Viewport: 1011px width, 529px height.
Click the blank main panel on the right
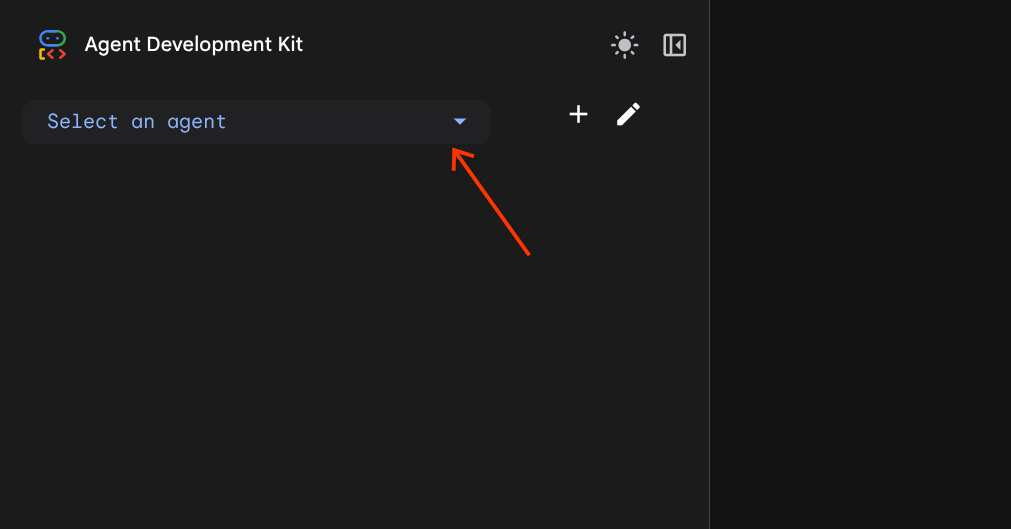(860, 264)
